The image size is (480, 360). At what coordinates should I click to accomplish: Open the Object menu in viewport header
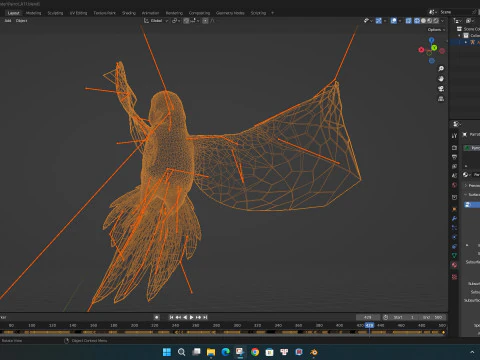tap(22, 21)
